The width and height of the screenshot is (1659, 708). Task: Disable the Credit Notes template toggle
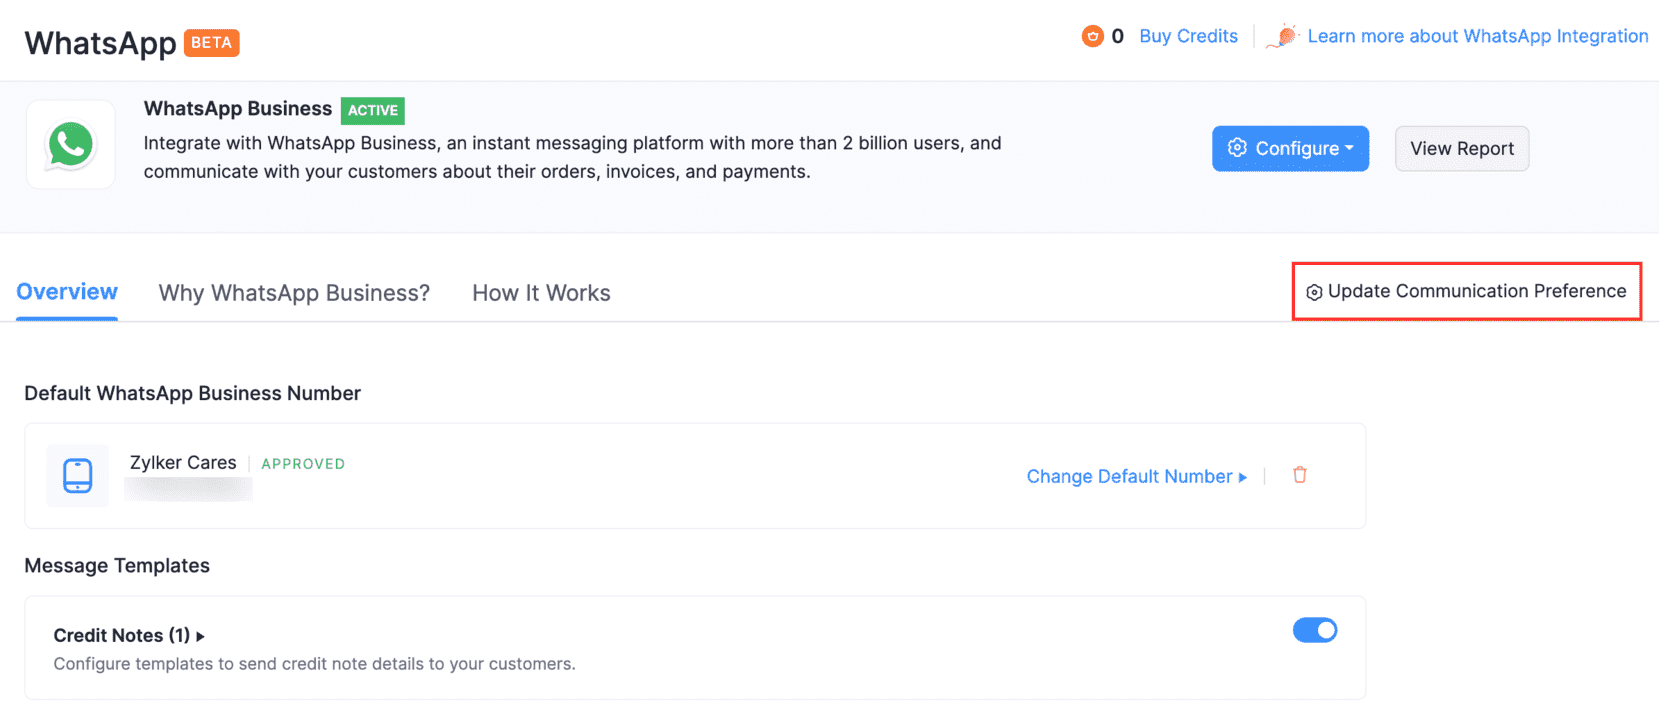(x=1314, y=630)
